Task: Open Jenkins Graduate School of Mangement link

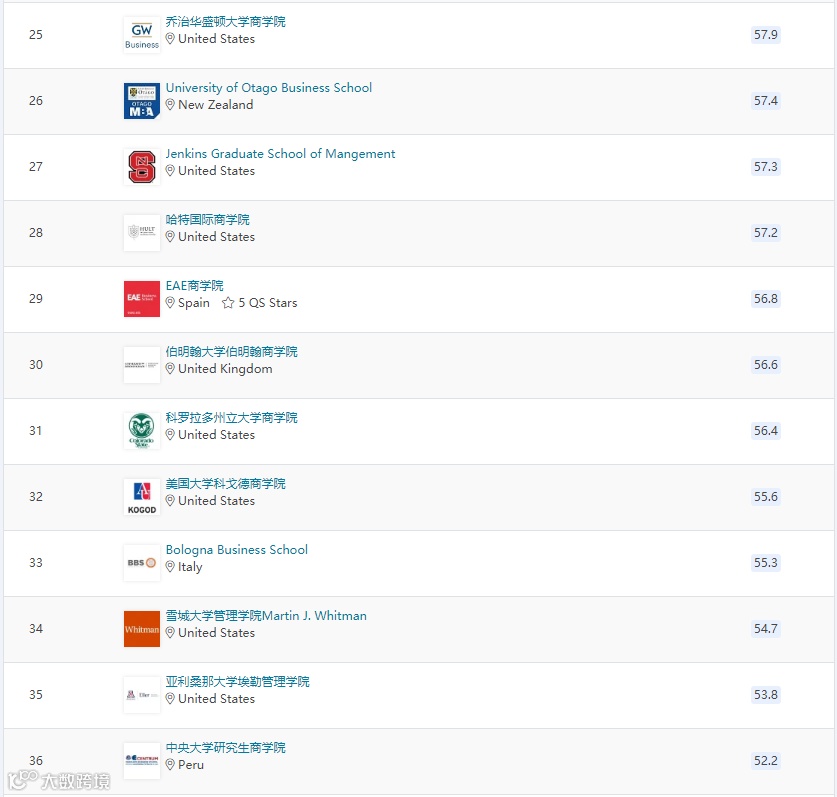Action: pos(280,154)
